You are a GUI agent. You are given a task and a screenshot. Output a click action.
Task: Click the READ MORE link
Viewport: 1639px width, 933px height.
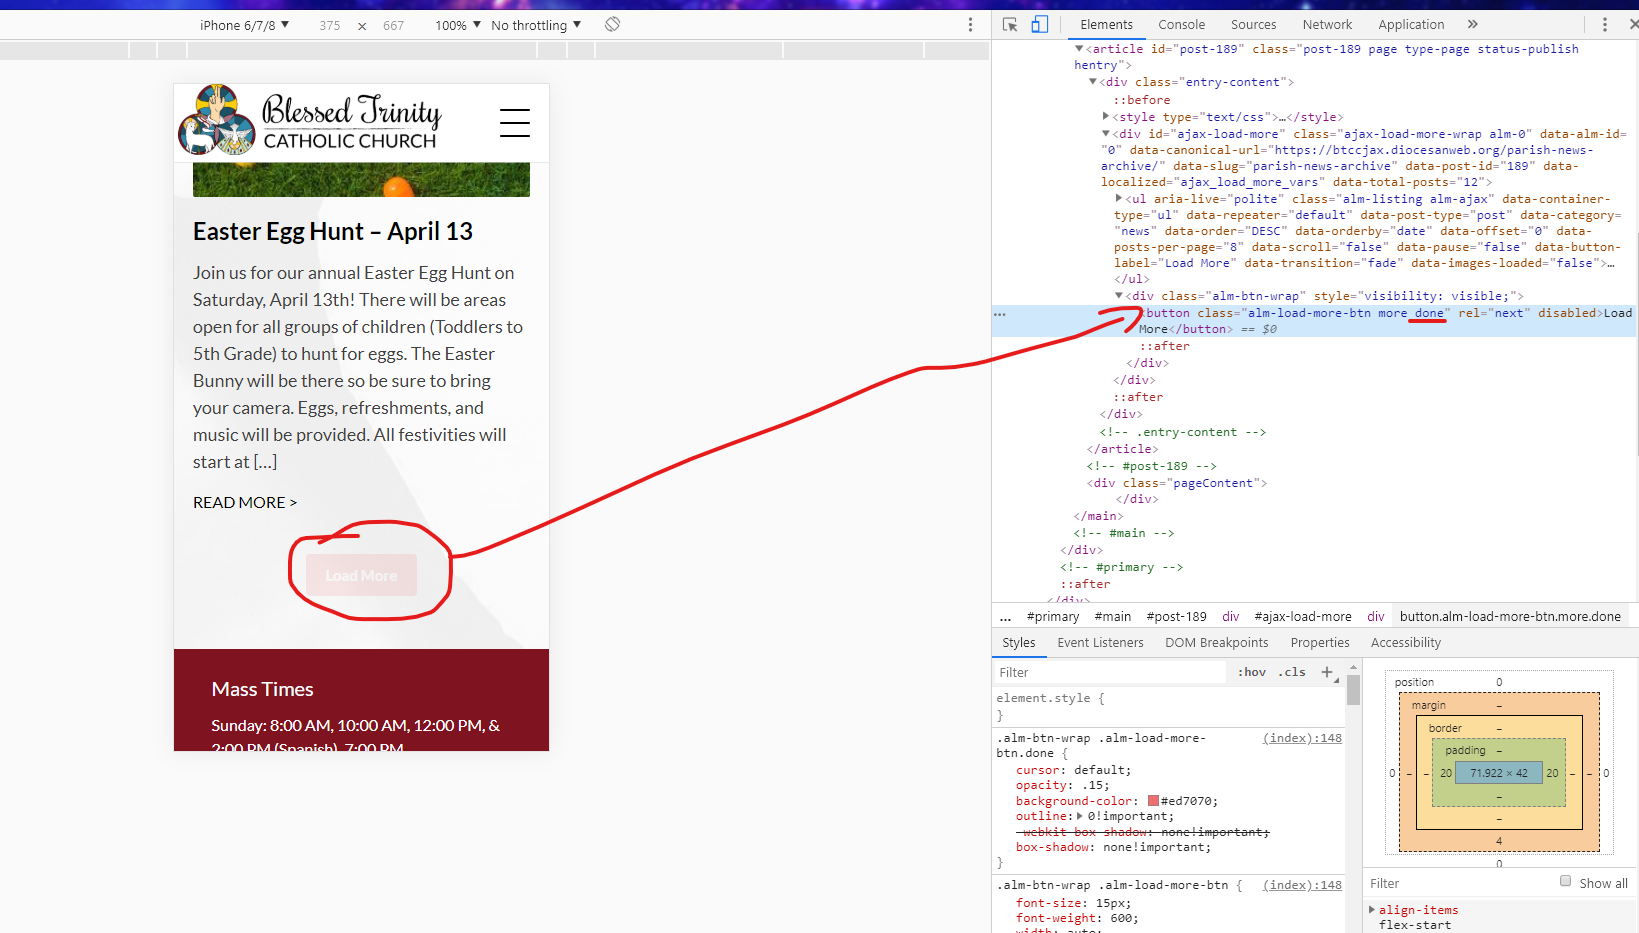(x=245, y=502)
